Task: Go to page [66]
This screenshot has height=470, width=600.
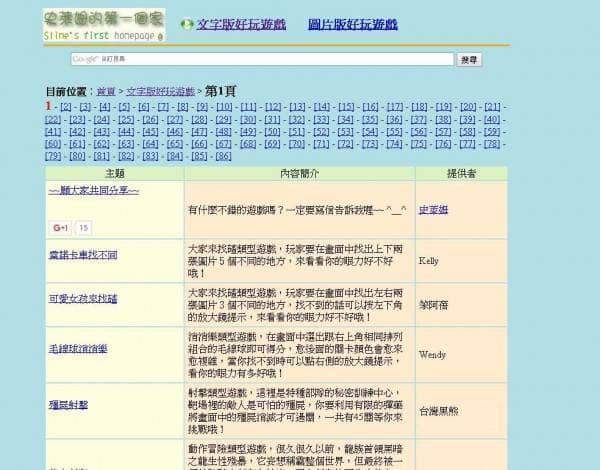Action: point(199,144)
